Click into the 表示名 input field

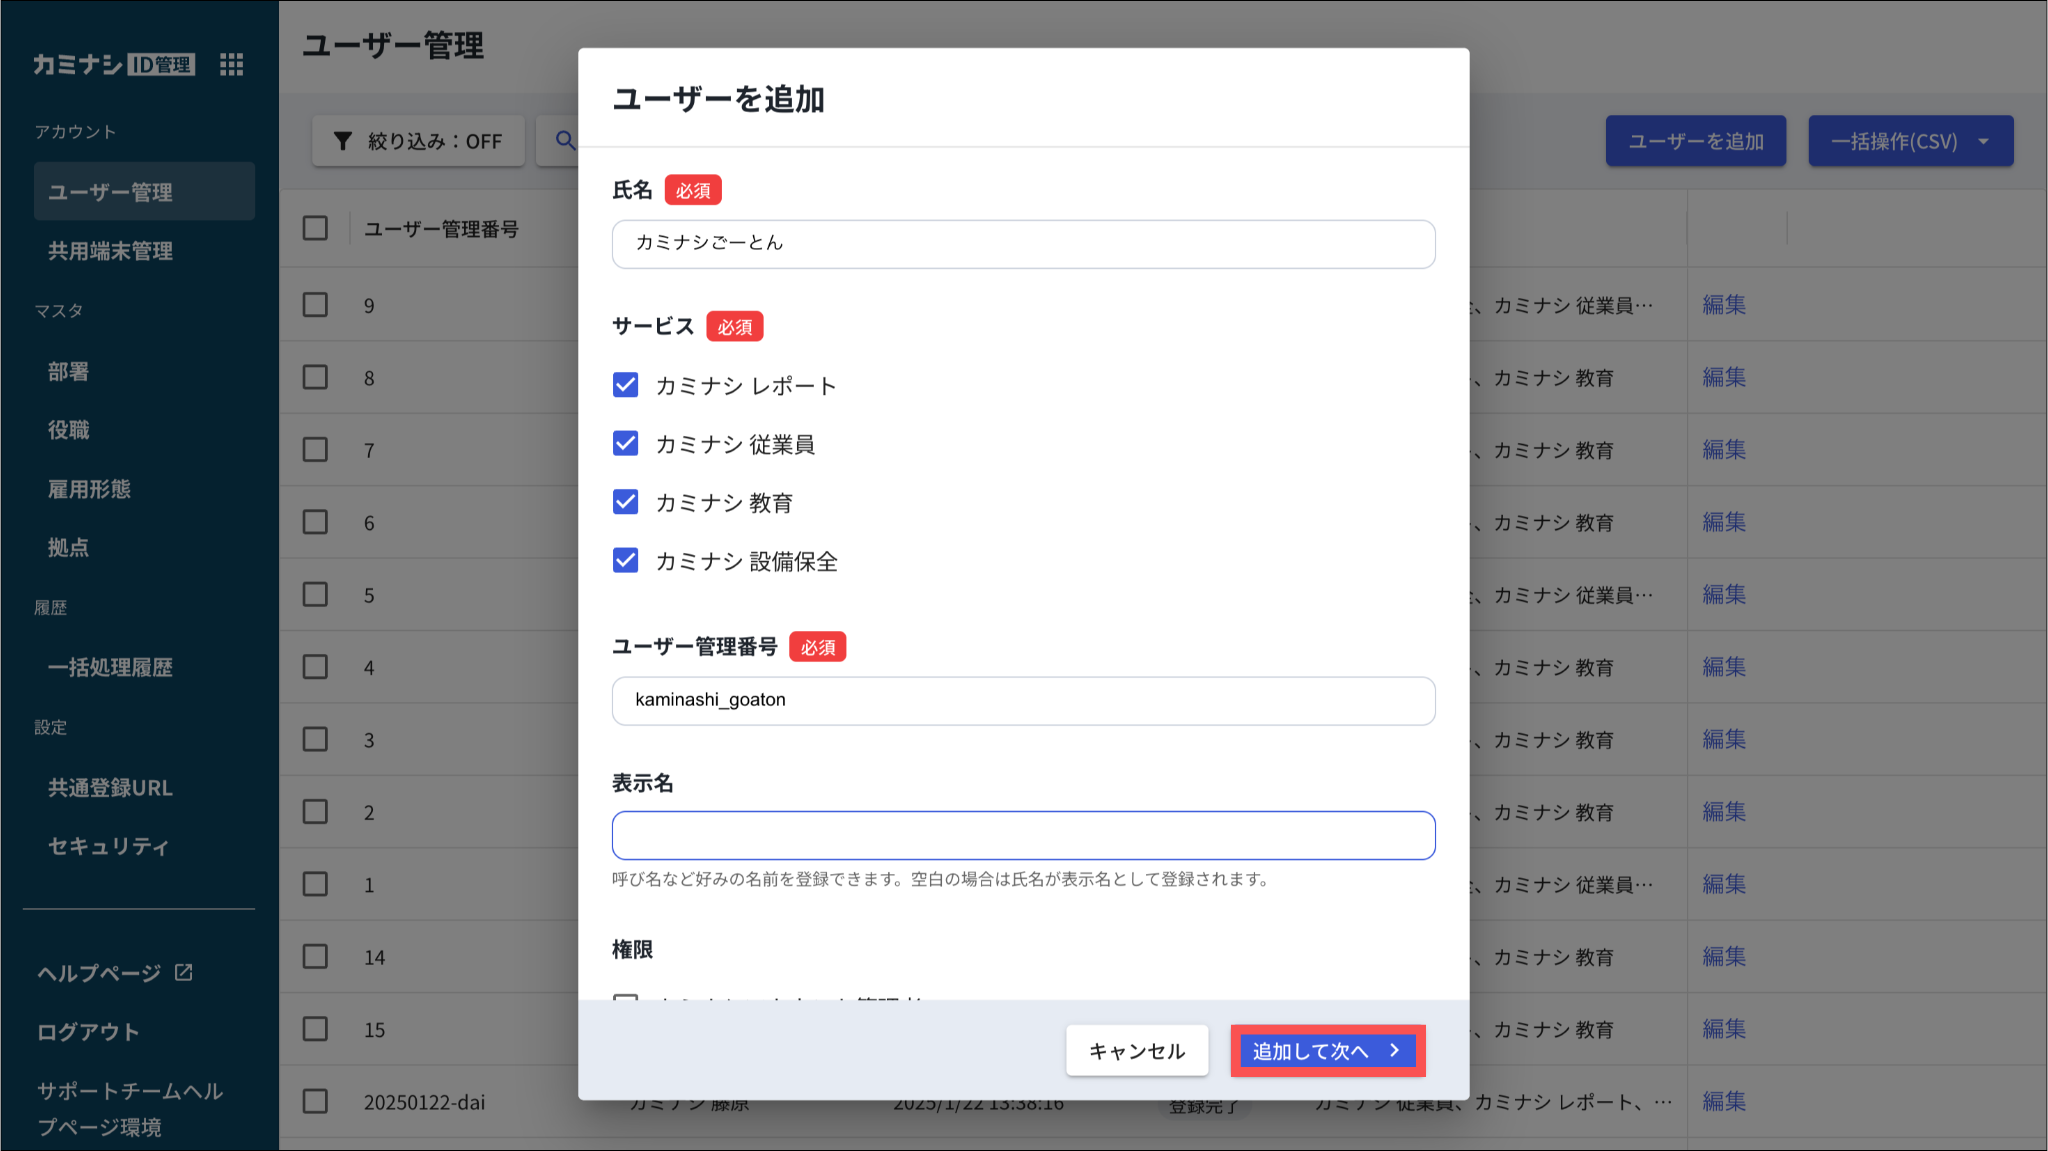[x=1023, y=836]
